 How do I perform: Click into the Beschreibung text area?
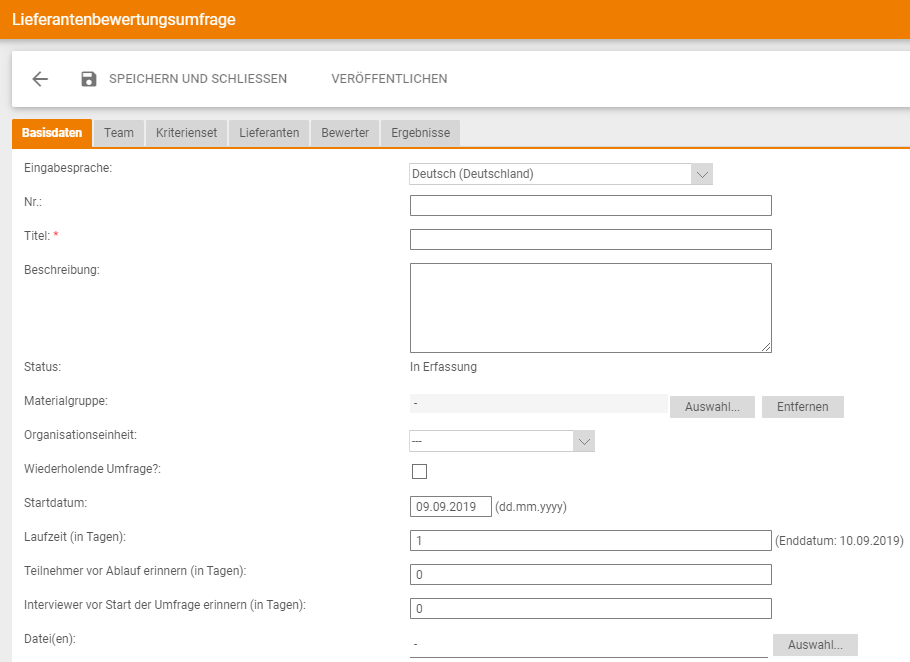pos(590,308)
